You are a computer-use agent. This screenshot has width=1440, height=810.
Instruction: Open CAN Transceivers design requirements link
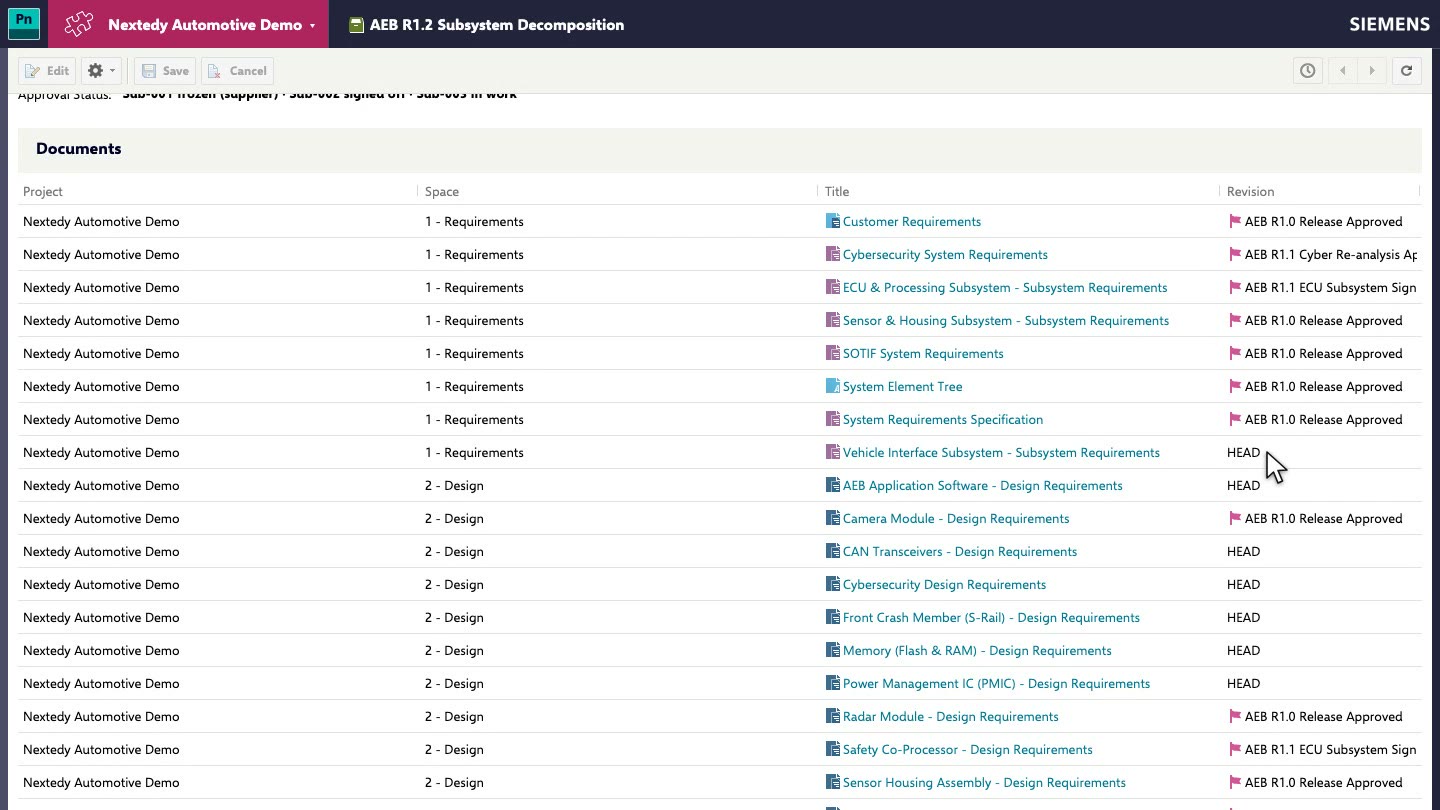tap(960, 552)
